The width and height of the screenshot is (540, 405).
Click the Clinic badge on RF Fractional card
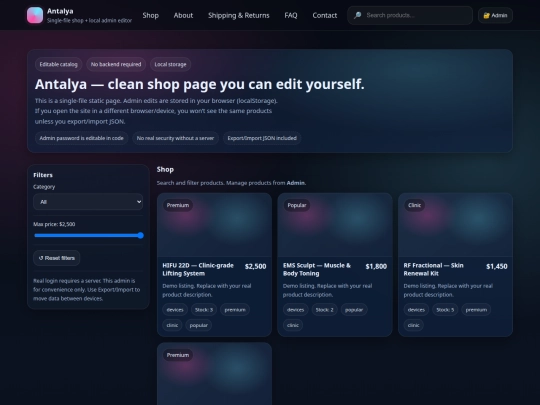point(414,205)
